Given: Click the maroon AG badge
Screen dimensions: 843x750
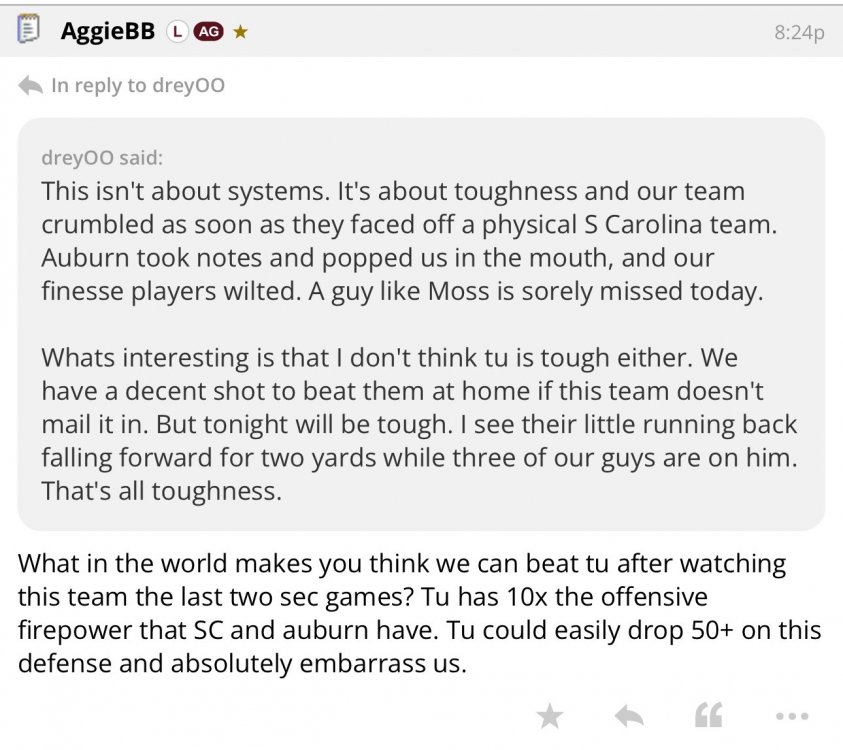Looking at the screenshot, I should pyautogui.click(x=208, y=32).
